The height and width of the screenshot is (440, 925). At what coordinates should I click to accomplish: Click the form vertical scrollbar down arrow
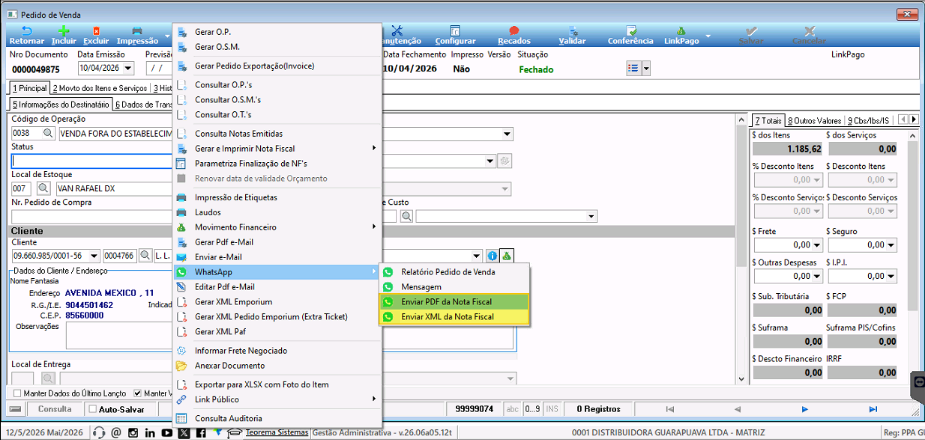(742, 377)
